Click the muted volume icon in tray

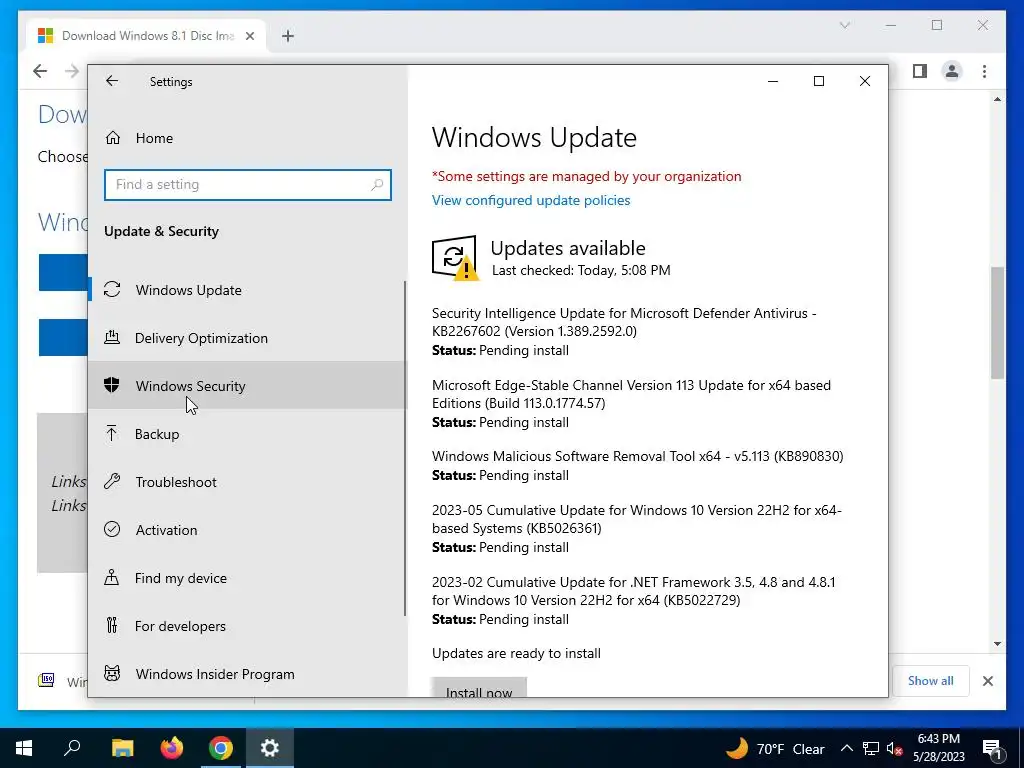point(894,749)
